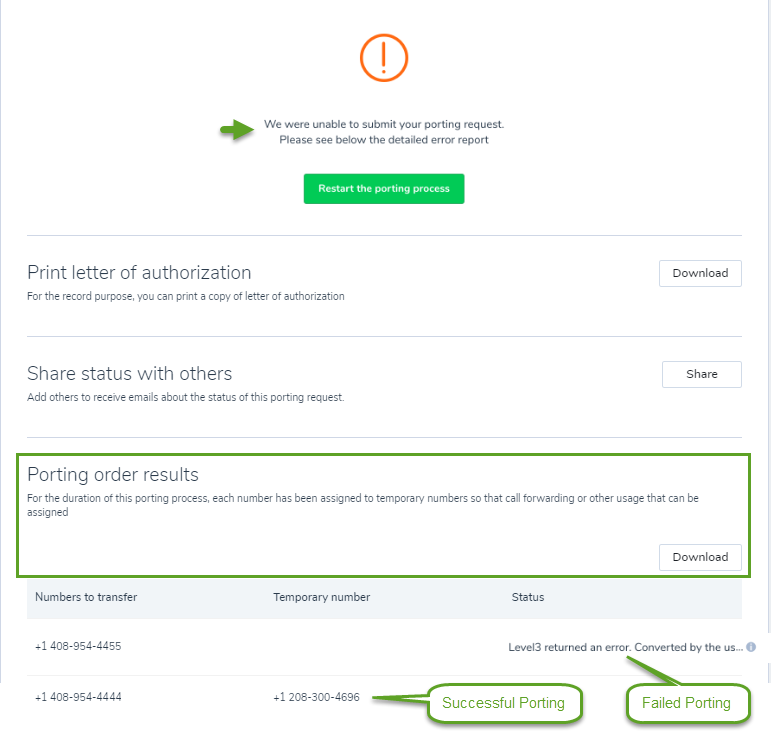Click the unable to submit porting request message
The image size is (771, 731).
[x=384, y=132]
